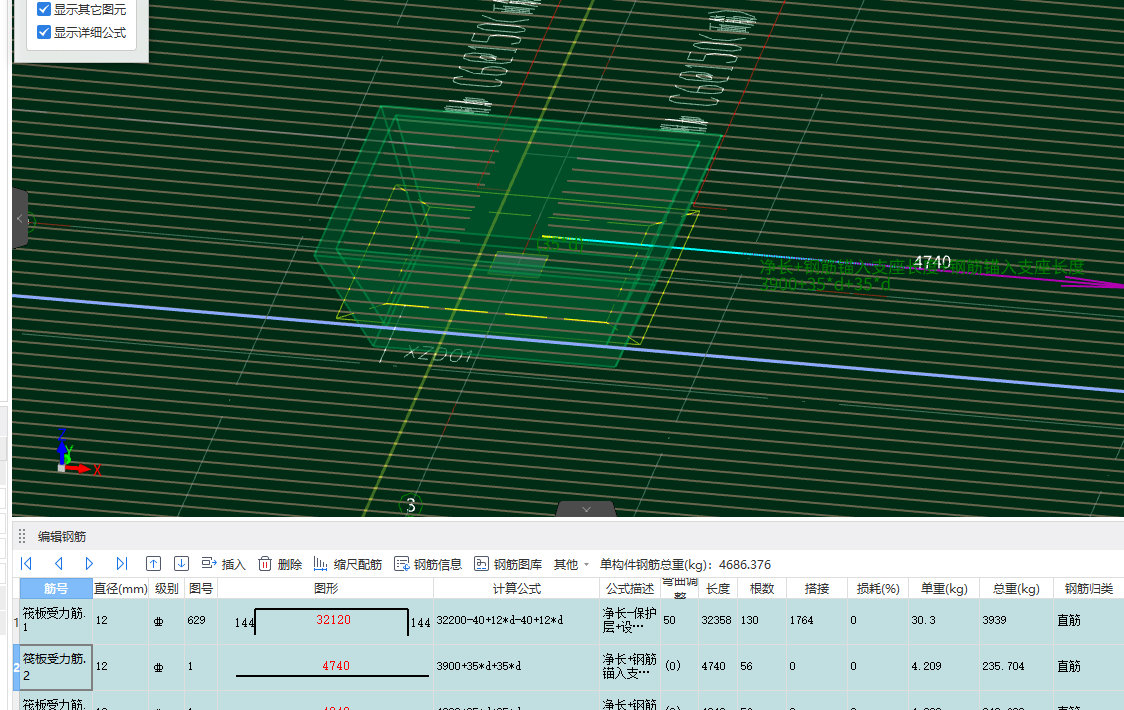Jump to the last rebar record
This screenshot has width=1124, height=710.
[122, 564]
